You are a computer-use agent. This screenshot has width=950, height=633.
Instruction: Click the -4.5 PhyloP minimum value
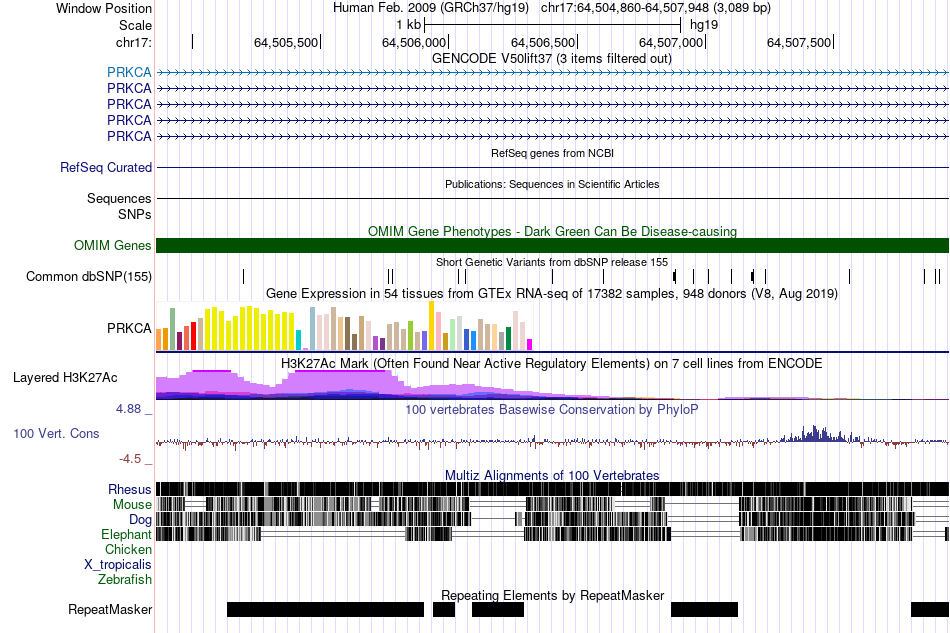130,459
